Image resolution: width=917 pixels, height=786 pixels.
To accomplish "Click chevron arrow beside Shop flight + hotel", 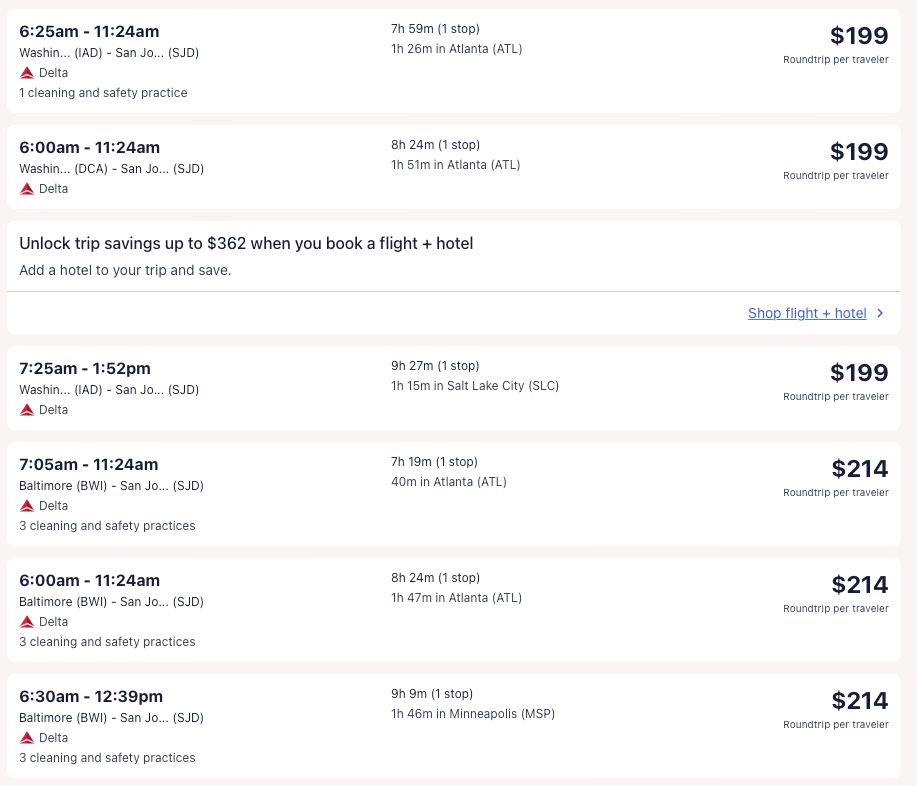I will [880, 313].
